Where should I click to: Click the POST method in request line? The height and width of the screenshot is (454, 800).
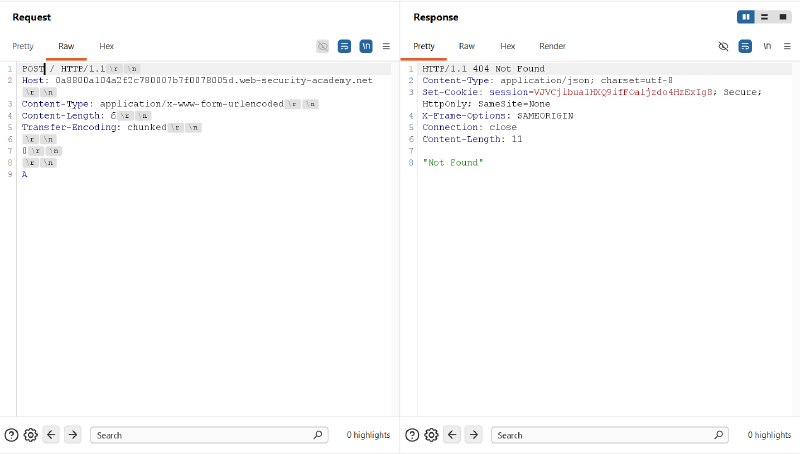[x=33, y=69]
